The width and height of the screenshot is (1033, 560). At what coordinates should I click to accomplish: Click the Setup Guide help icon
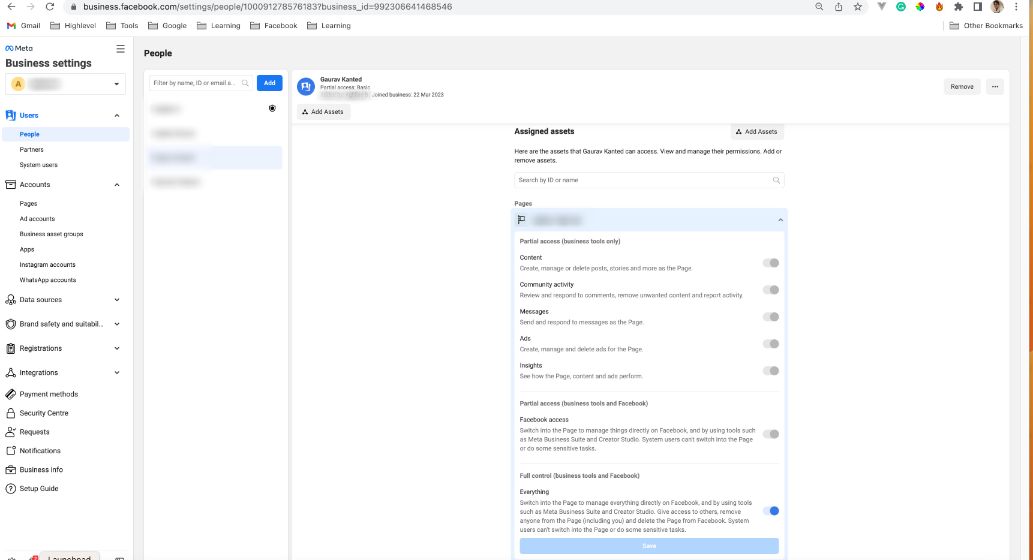click(x=11, y=488)
